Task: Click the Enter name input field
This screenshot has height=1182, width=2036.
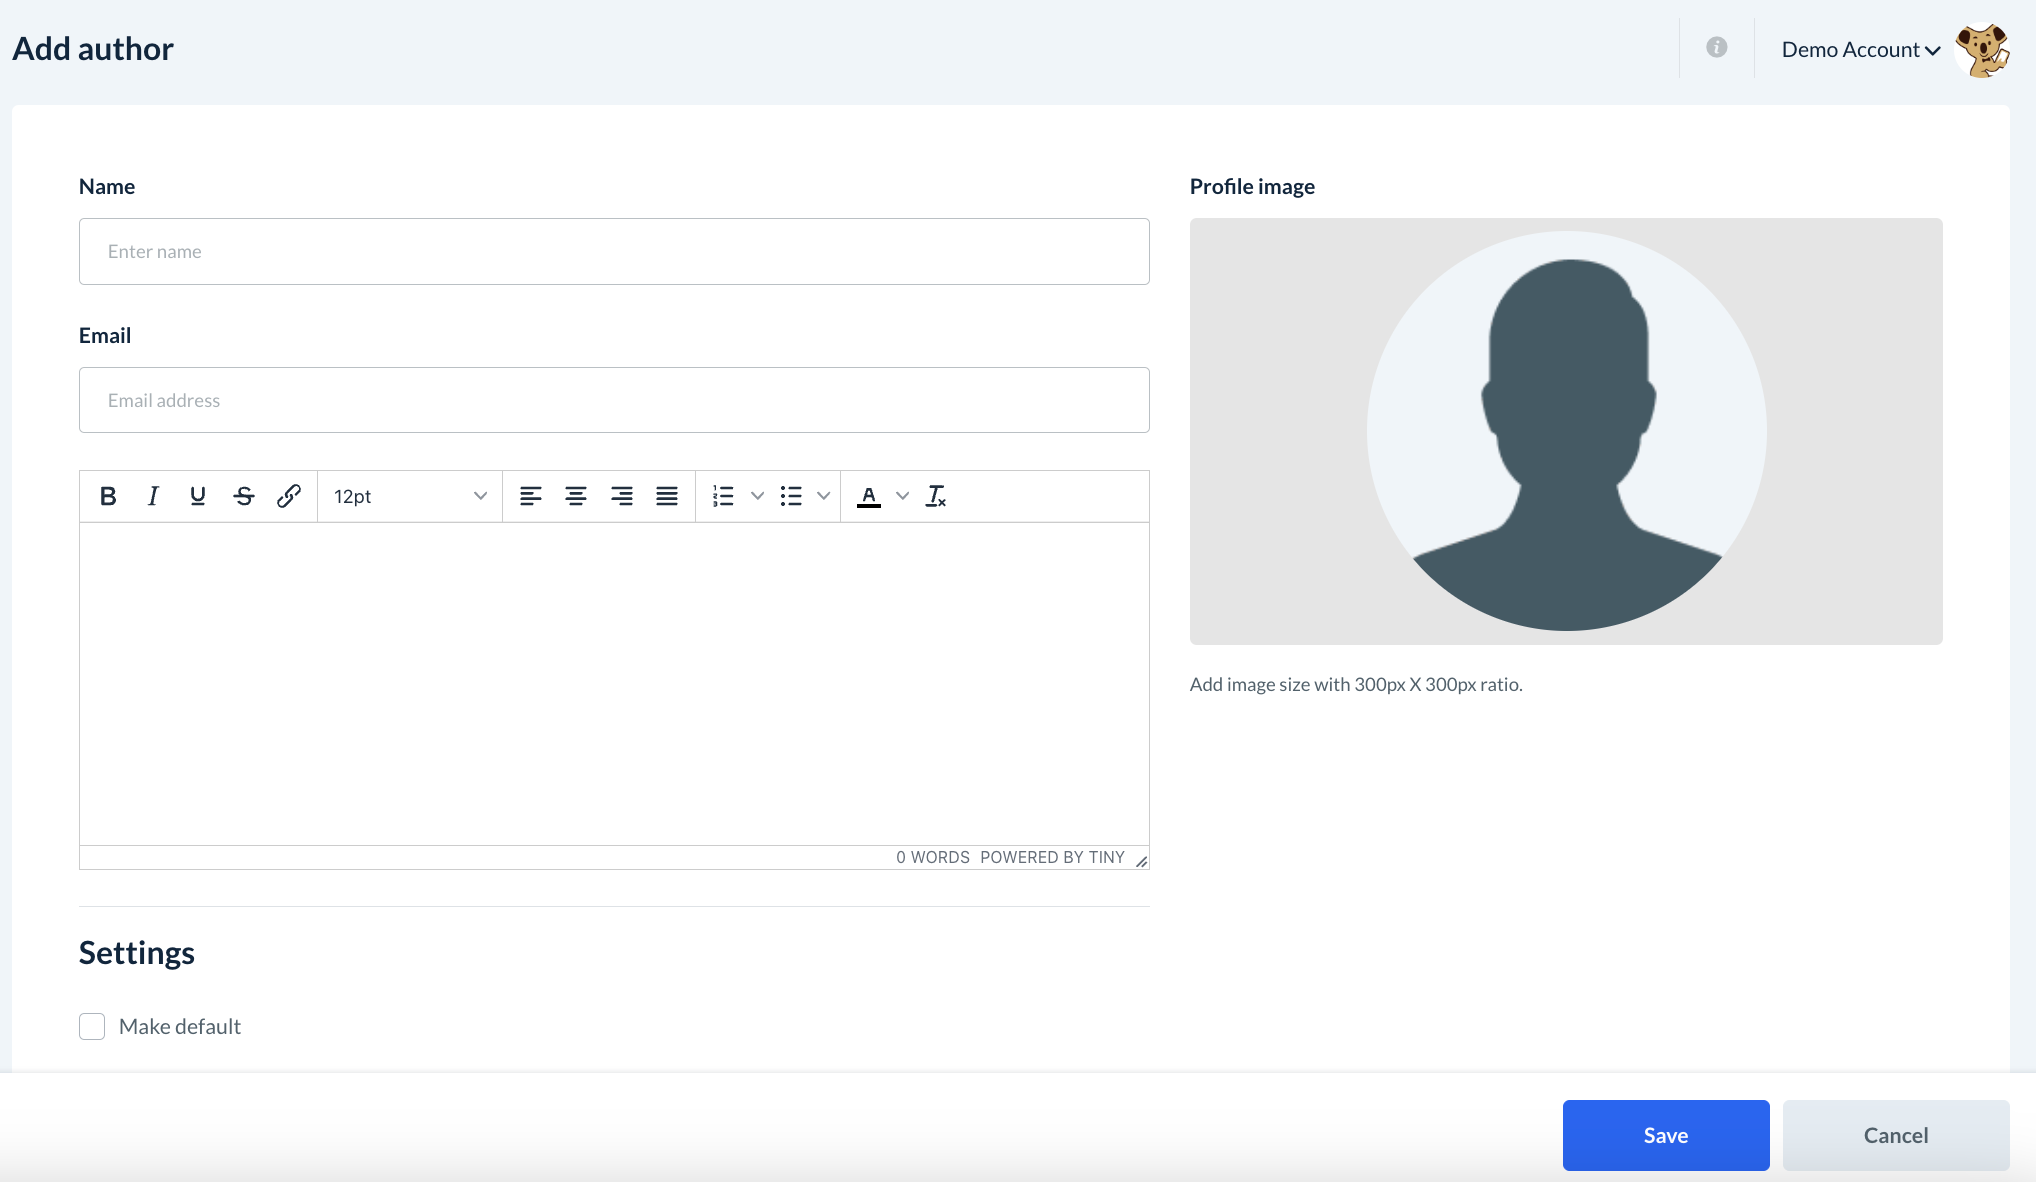Action: [614, 251]
